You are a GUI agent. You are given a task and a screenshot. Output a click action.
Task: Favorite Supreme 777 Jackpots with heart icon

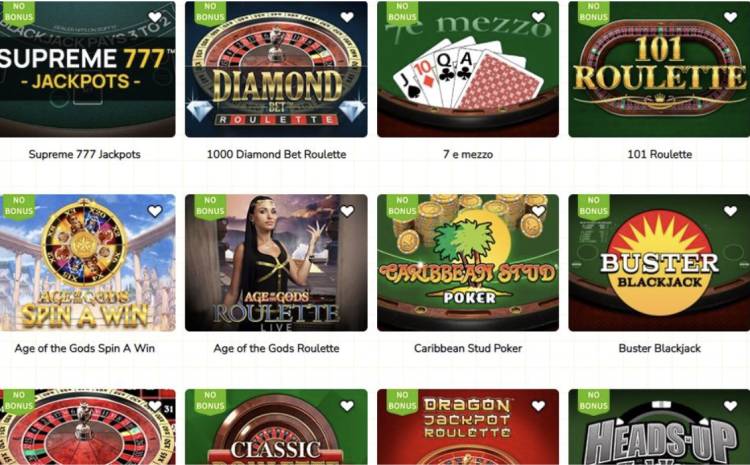click(x=155, y=17)
